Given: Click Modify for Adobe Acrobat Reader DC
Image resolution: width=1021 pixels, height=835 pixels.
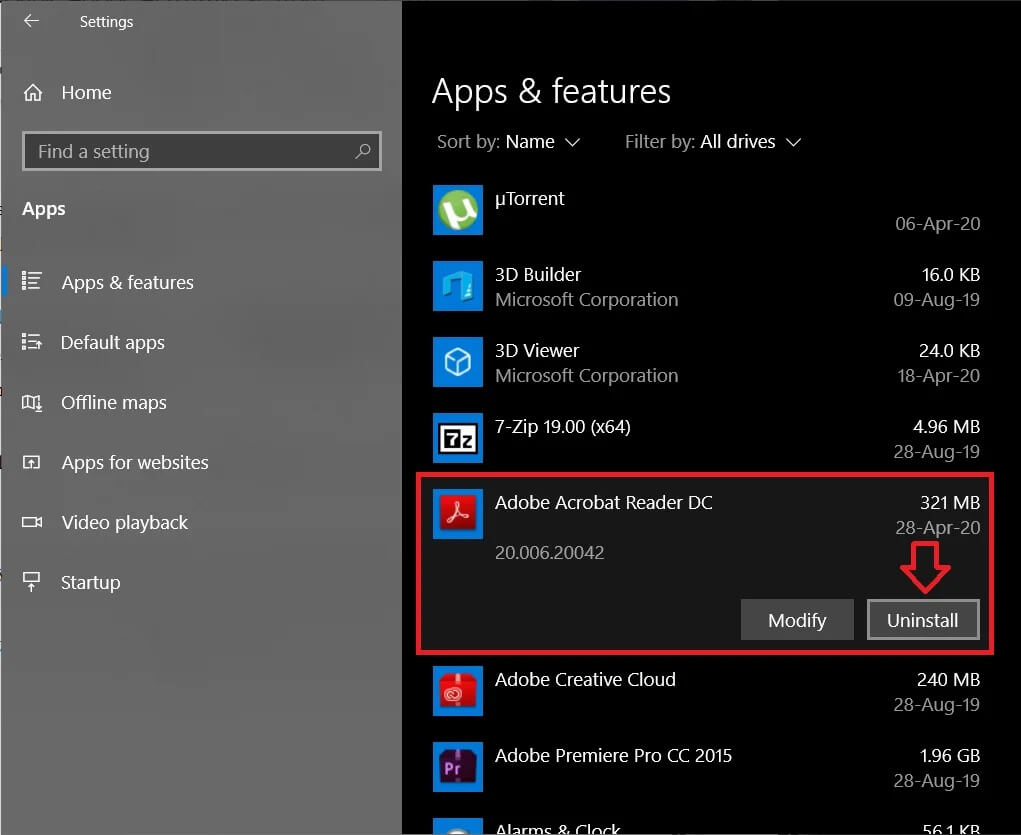Looking at the screenshot, I should coord(797,619).
